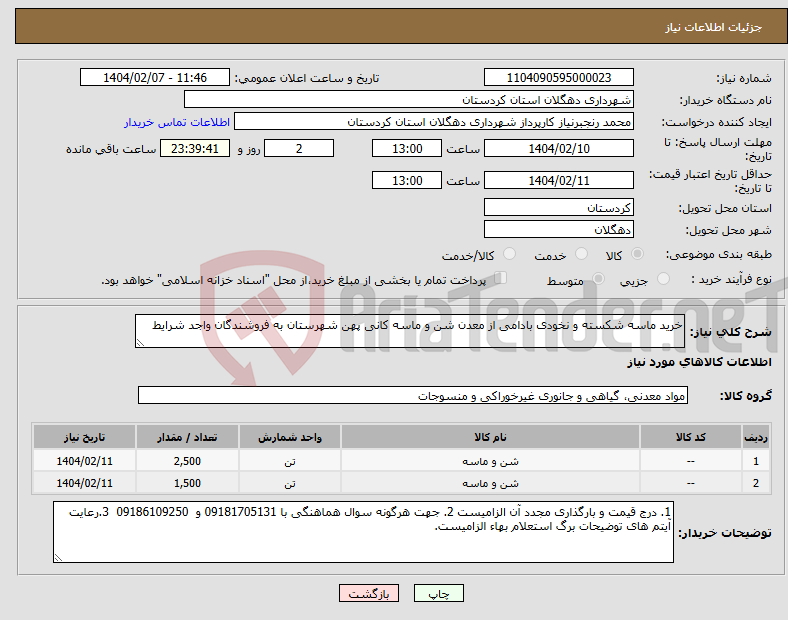Viewport: 788px width, 620px height.
Task: Click the شماره نیاز field 1104090595000023
Action: [558, 77]
